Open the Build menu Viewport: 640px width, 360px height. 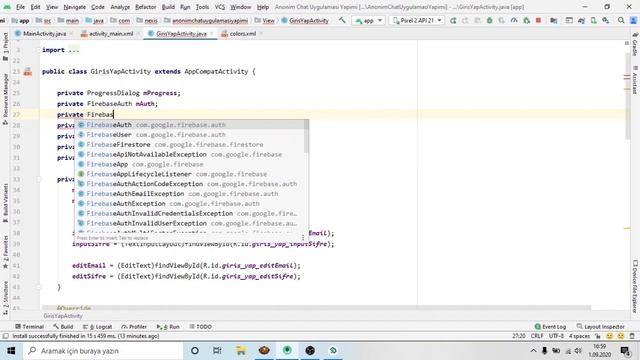[x=168, y=7]
